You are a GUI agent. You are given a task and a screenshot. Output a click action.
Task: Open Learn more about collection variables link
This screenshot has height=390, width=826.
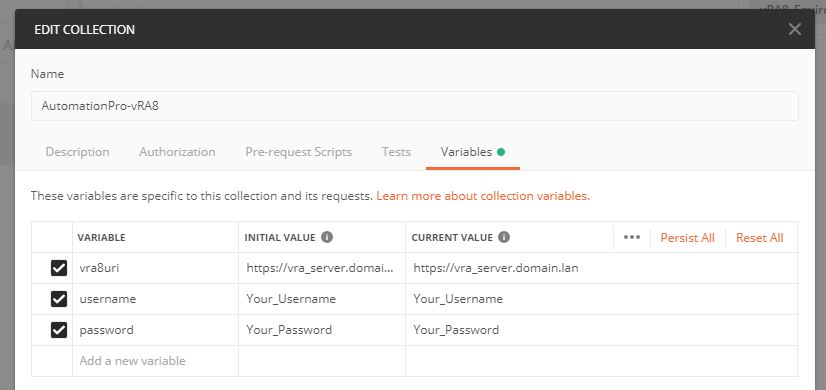483,196
